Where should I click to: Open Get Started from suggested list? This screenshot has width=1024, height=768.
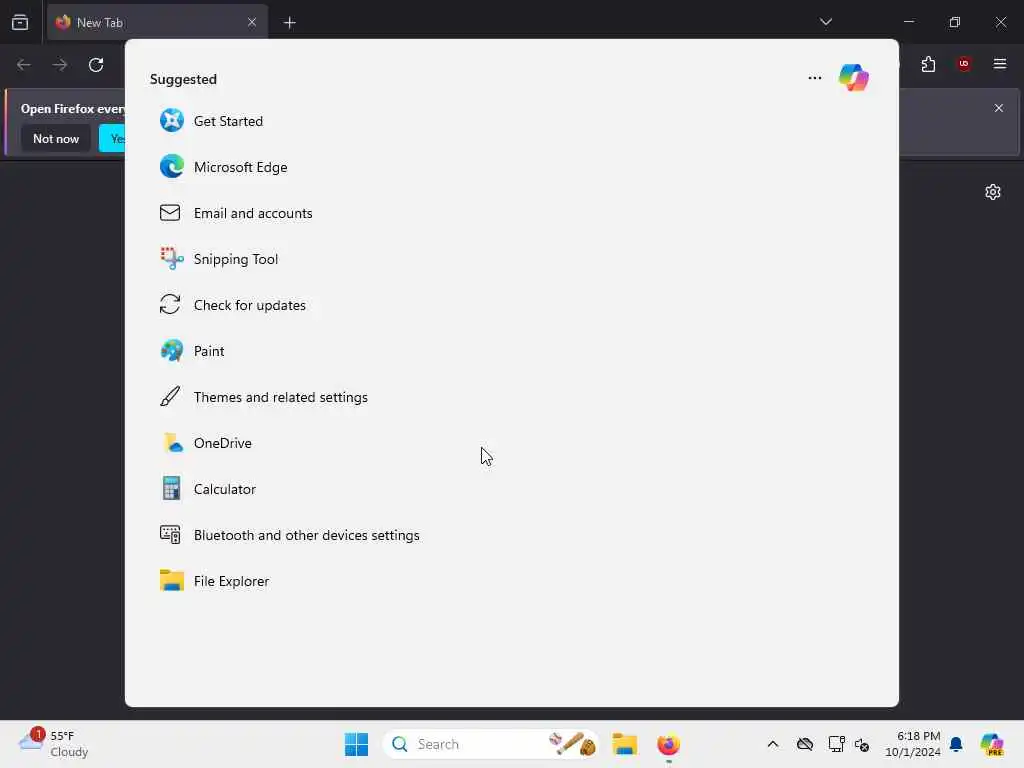pyautogui.click(x=212, y=121)
